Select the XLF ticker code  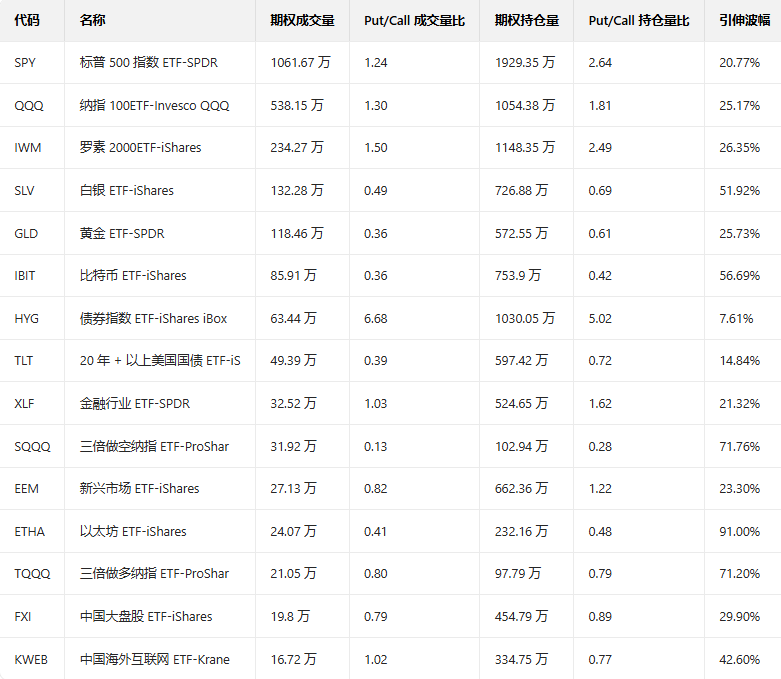pyautogui.click(x=24, y=404)
